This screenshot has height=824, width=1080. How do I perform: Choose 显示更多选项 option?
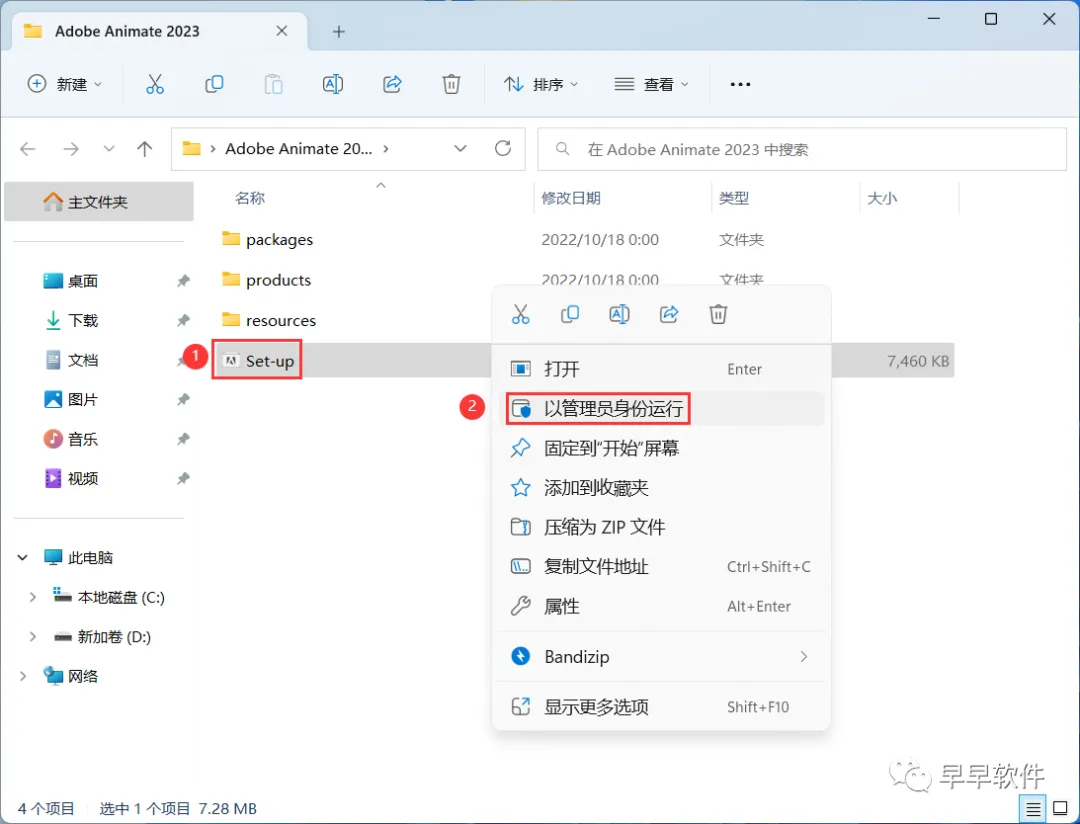(x=661, y=707)
